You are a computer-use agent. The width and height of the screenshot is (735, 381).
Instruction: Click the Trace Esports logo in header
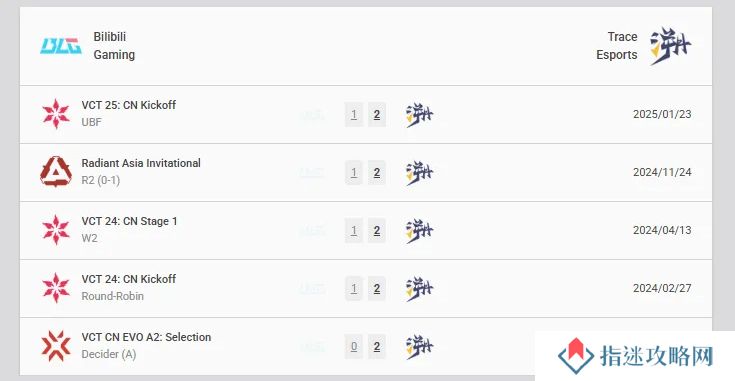tap(670, 46)
